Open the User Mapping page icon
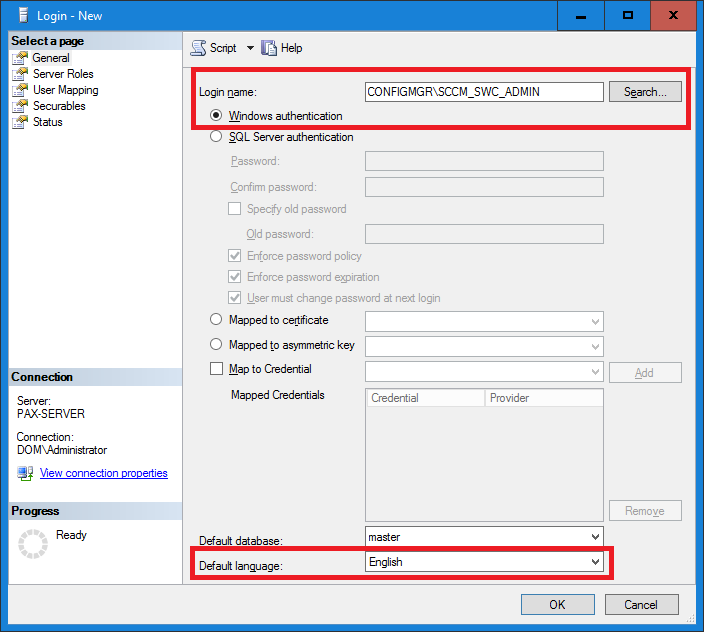 (x=19, y=90)
